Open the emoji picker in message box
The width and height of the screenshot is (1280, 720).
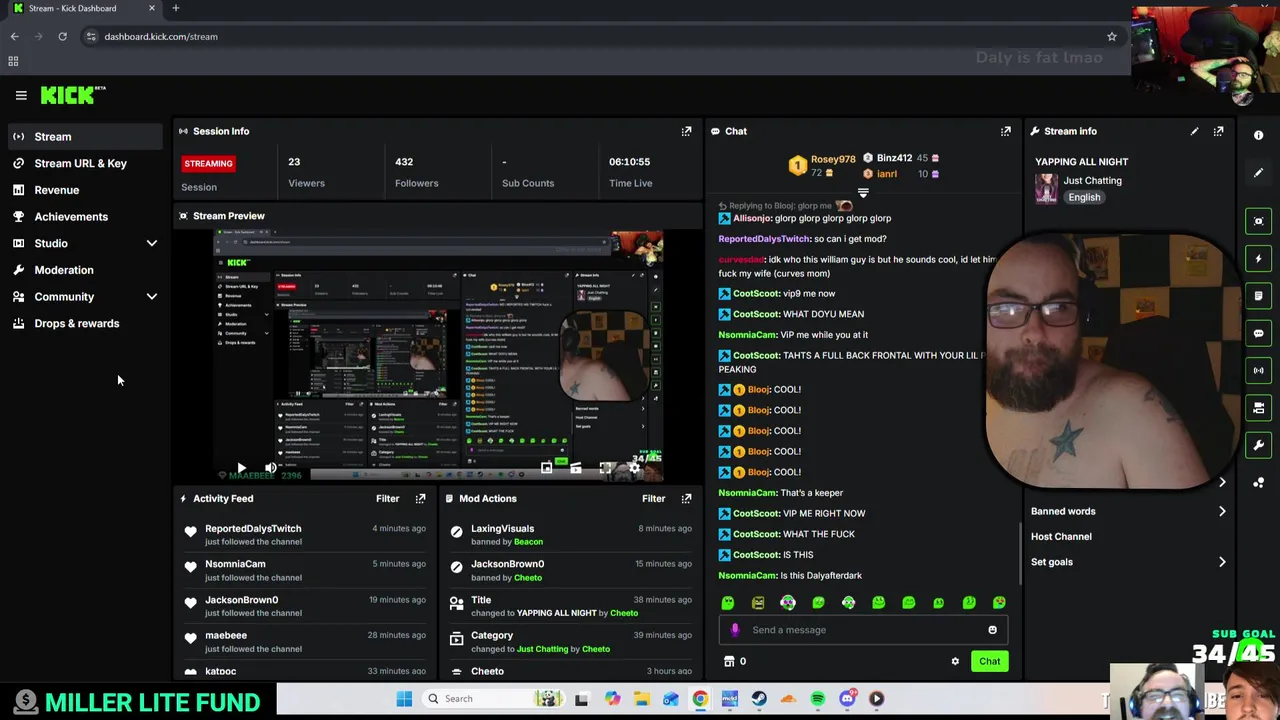992,630
